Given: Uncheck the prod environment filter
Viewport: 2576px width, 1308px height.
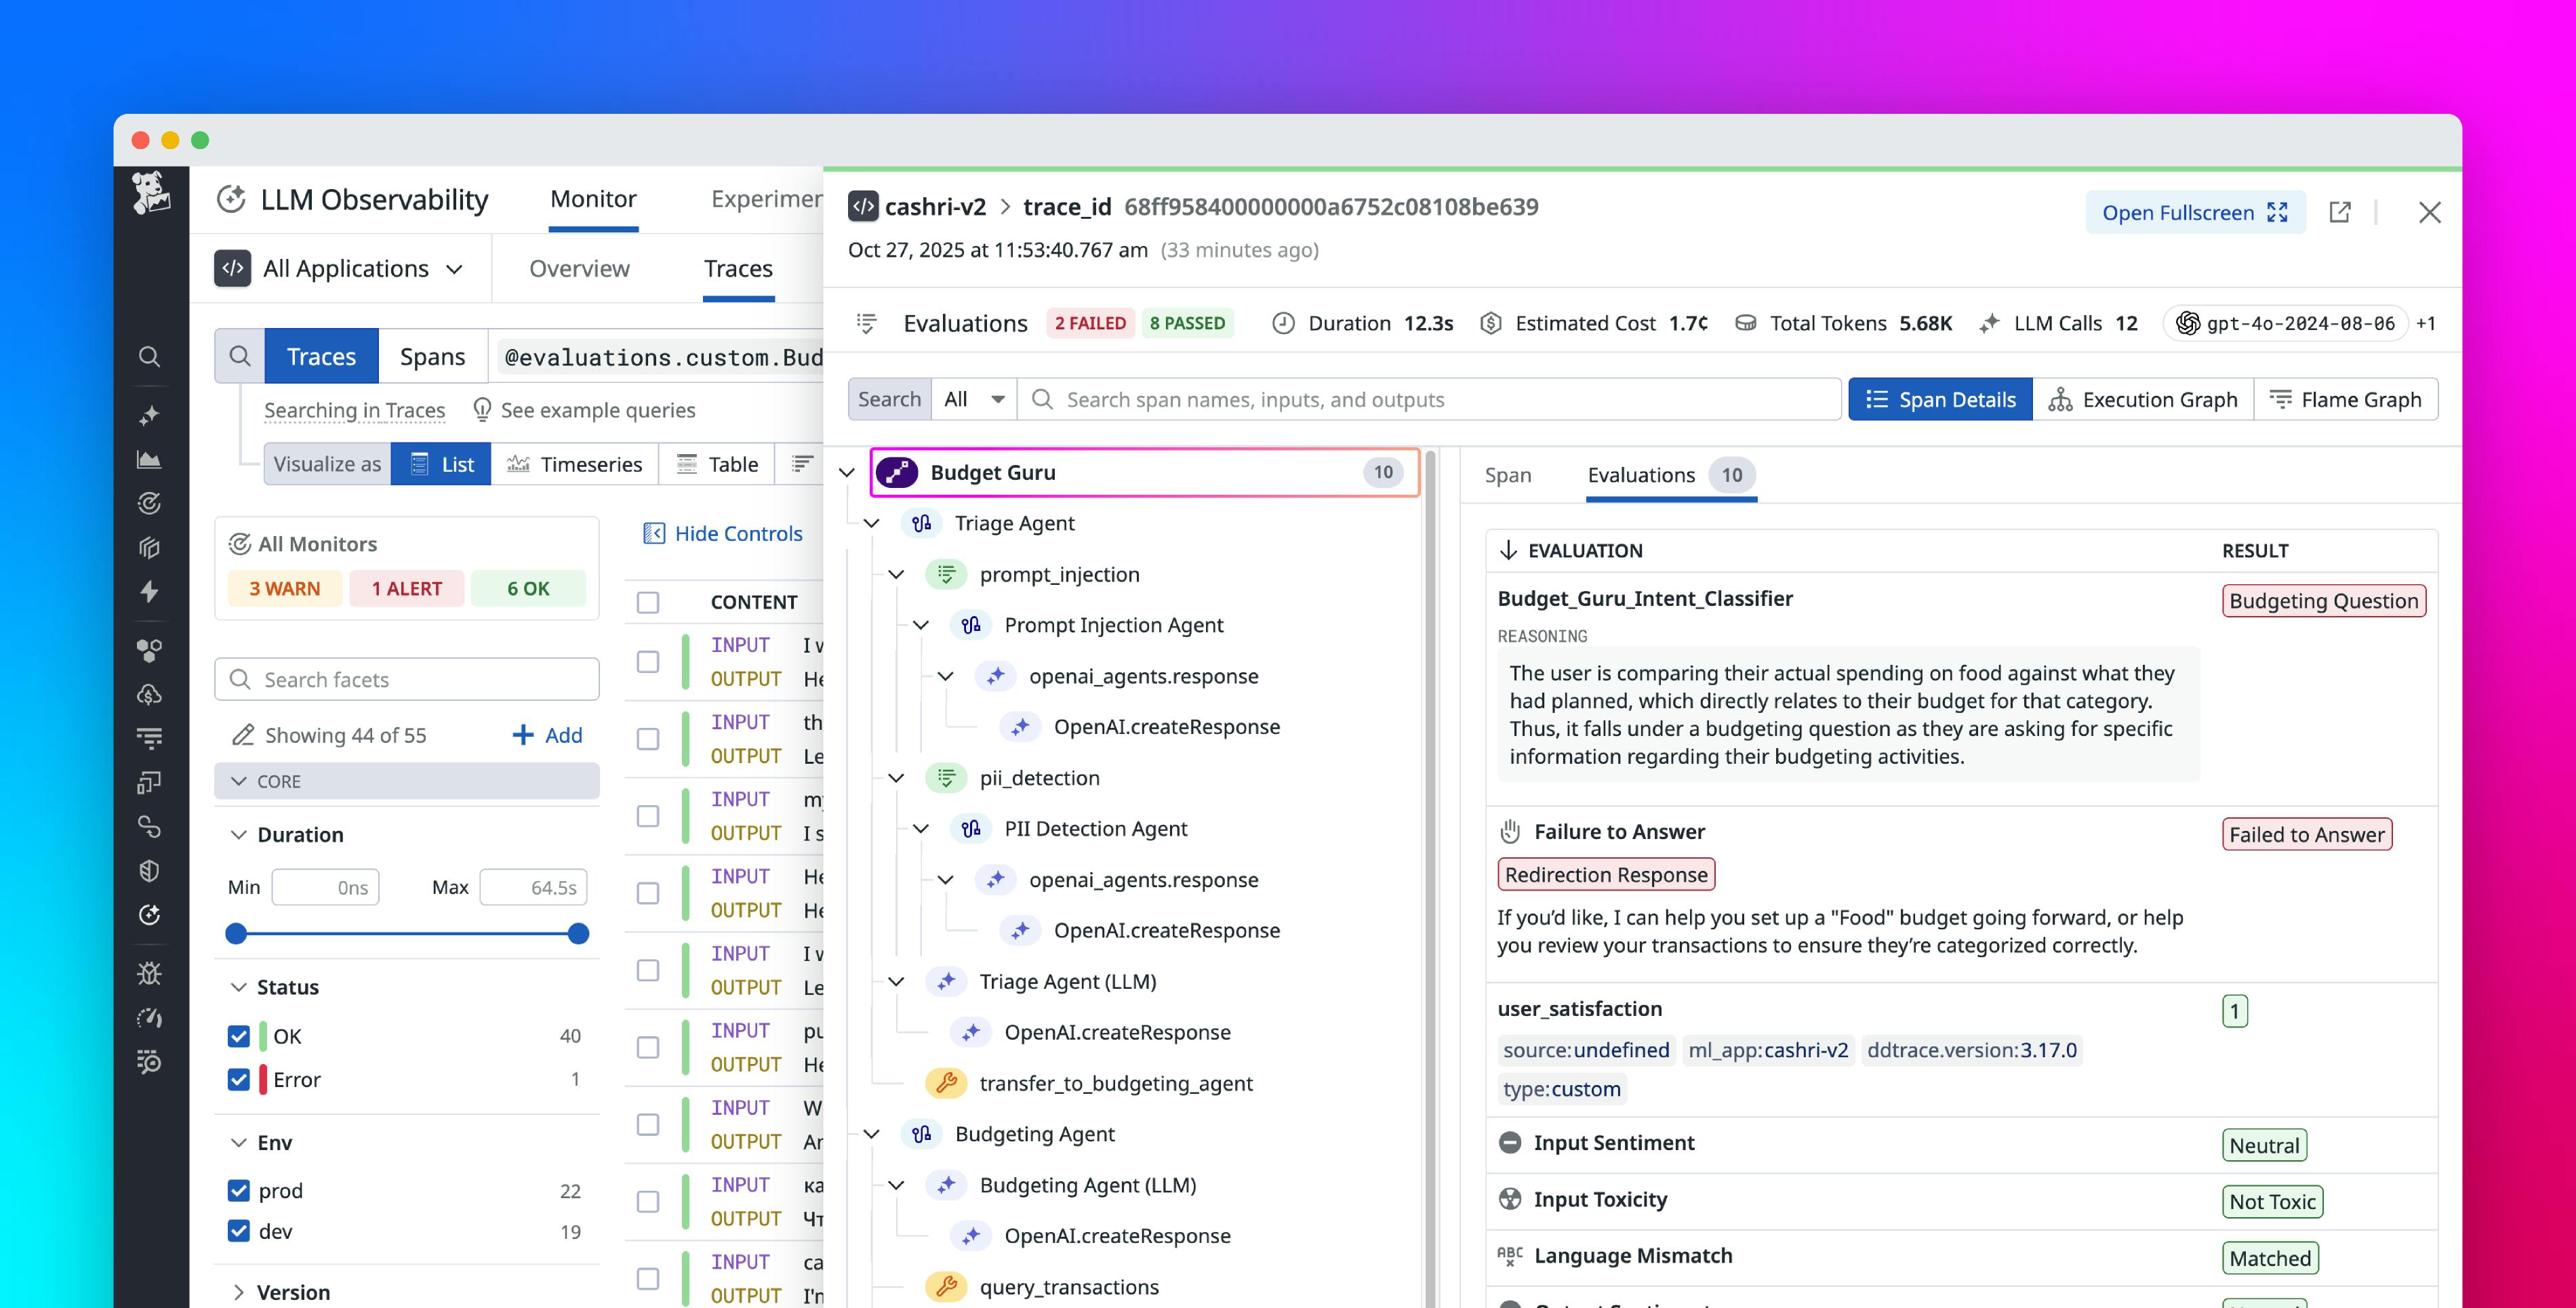Looking at the screenshot, I should point(238,1190).
